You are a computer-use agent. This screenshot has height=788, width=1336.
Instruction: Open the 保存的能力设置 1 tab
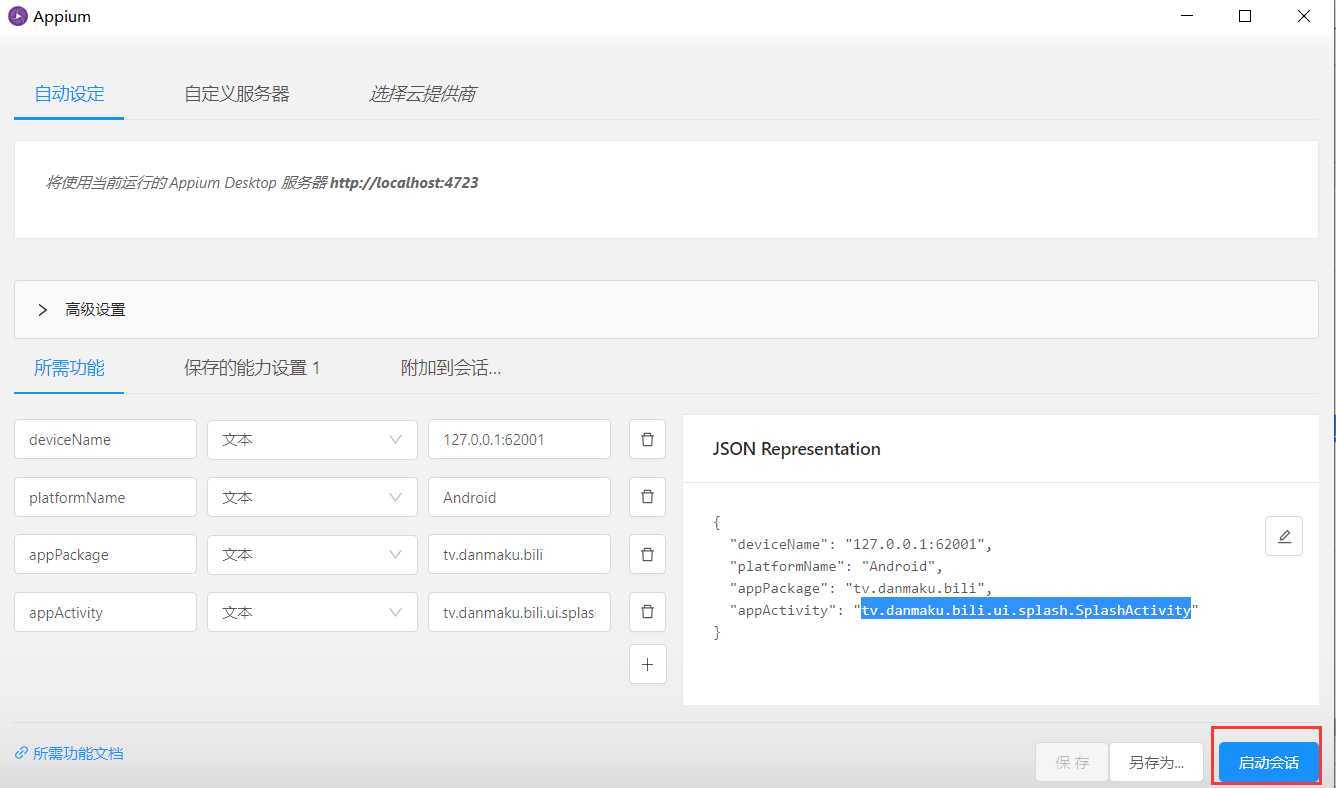(252, 367)
